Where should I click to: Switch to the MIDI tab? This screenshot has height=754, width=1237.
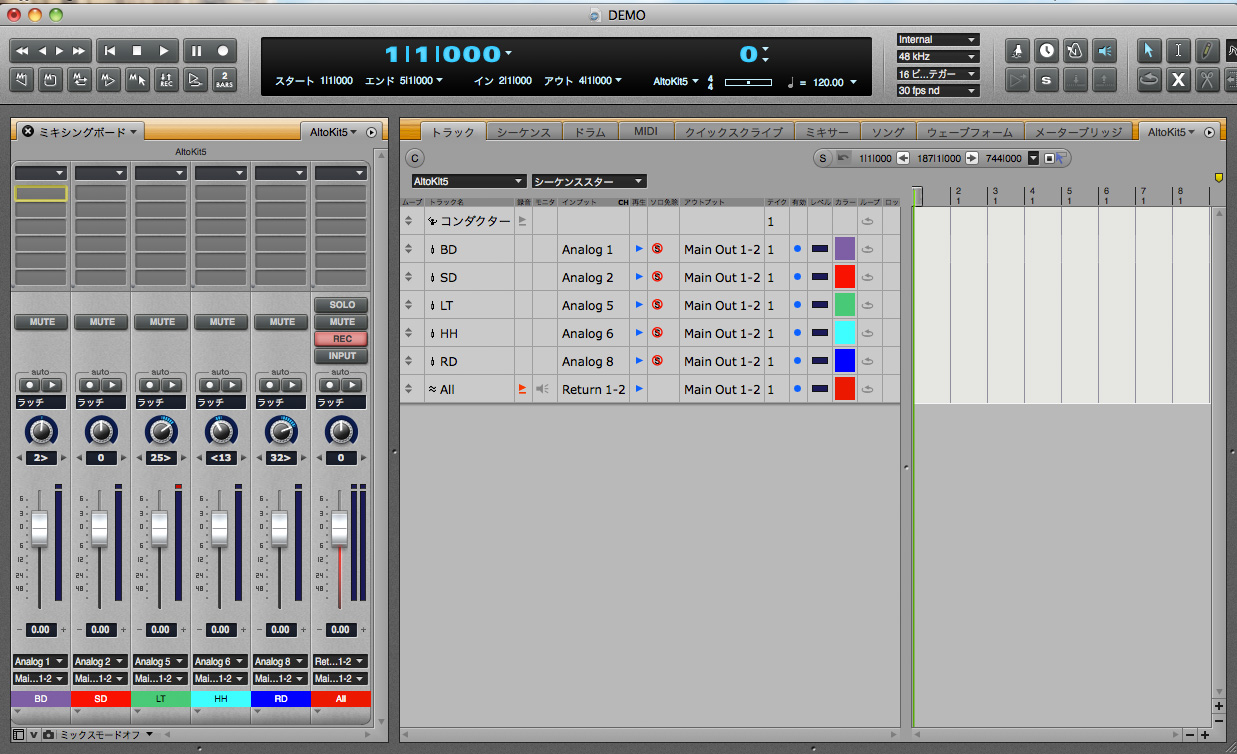tap(645, 132)
